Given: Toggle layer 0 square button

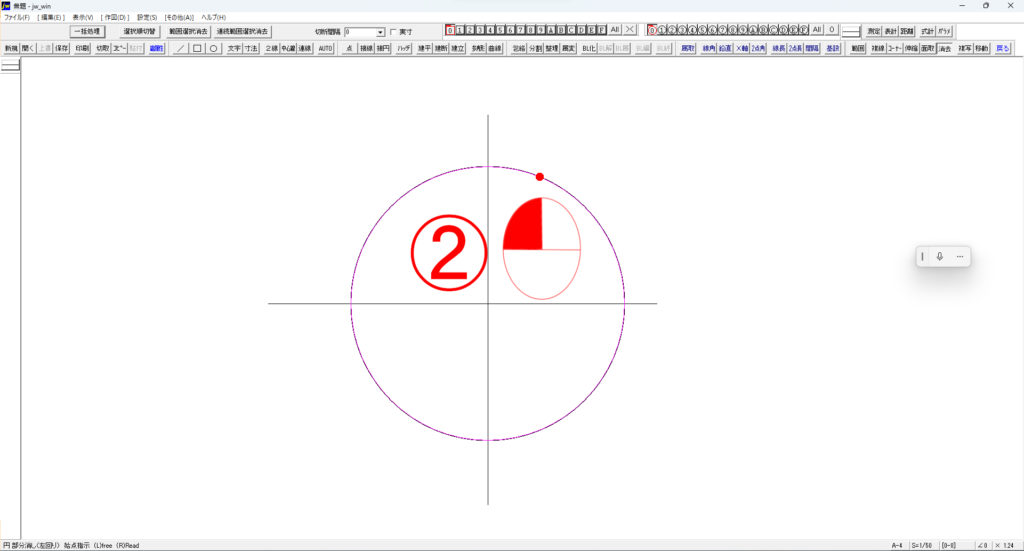Looking at the screenshot, I should click(450, 31).
